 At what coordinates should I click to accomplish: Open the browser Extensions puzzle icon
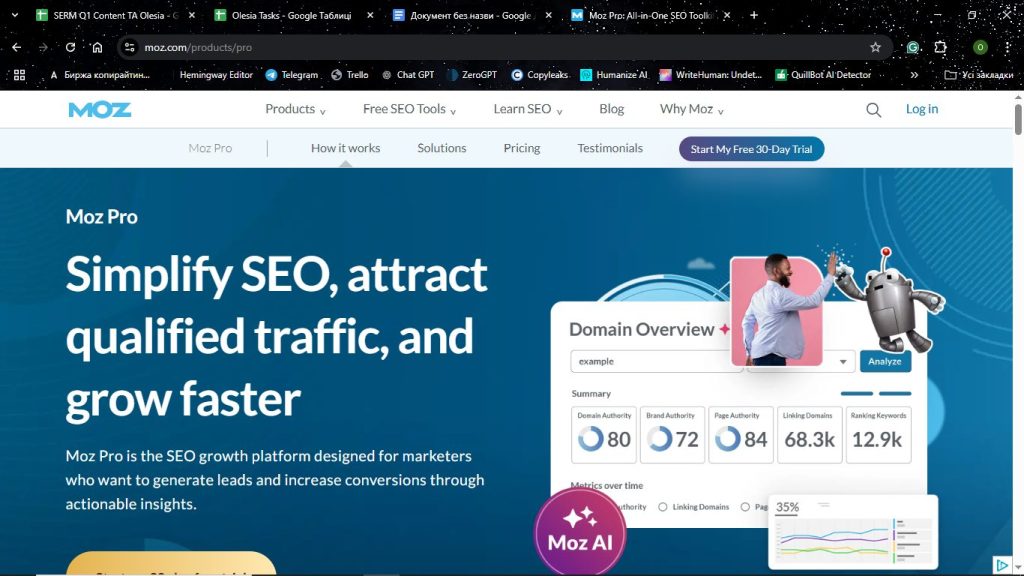tap(941, 47)
